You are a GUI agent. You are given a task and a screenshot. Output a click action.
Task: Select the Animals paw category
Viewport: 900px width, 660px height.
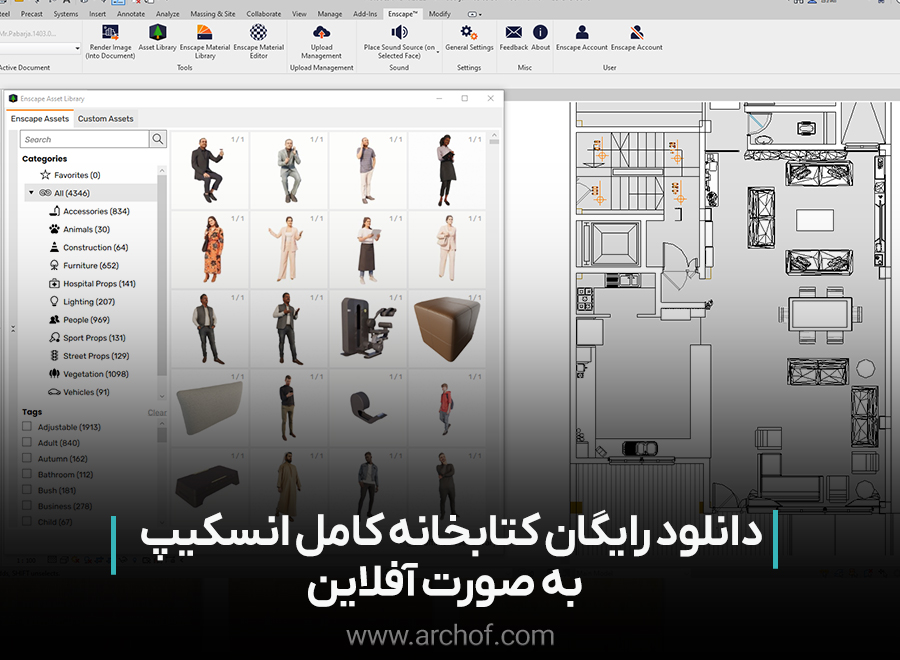(x=79, y=230)
